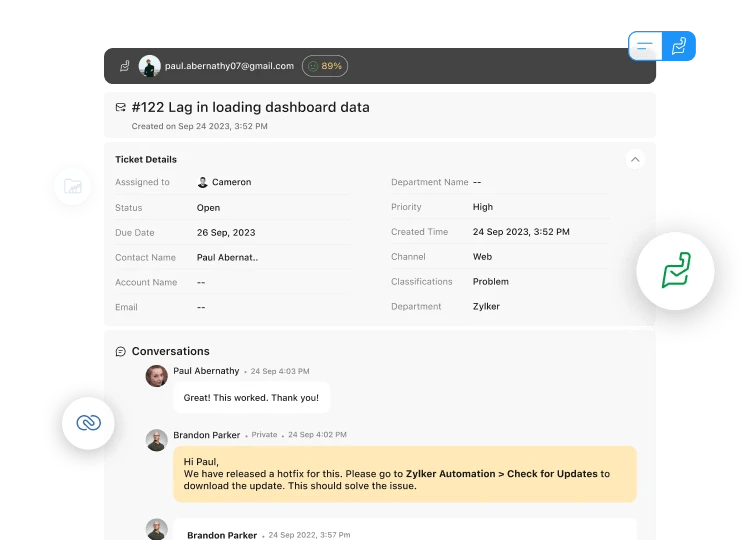
Task: Click the large green Desk logo icon
Action: pos(675,270)
